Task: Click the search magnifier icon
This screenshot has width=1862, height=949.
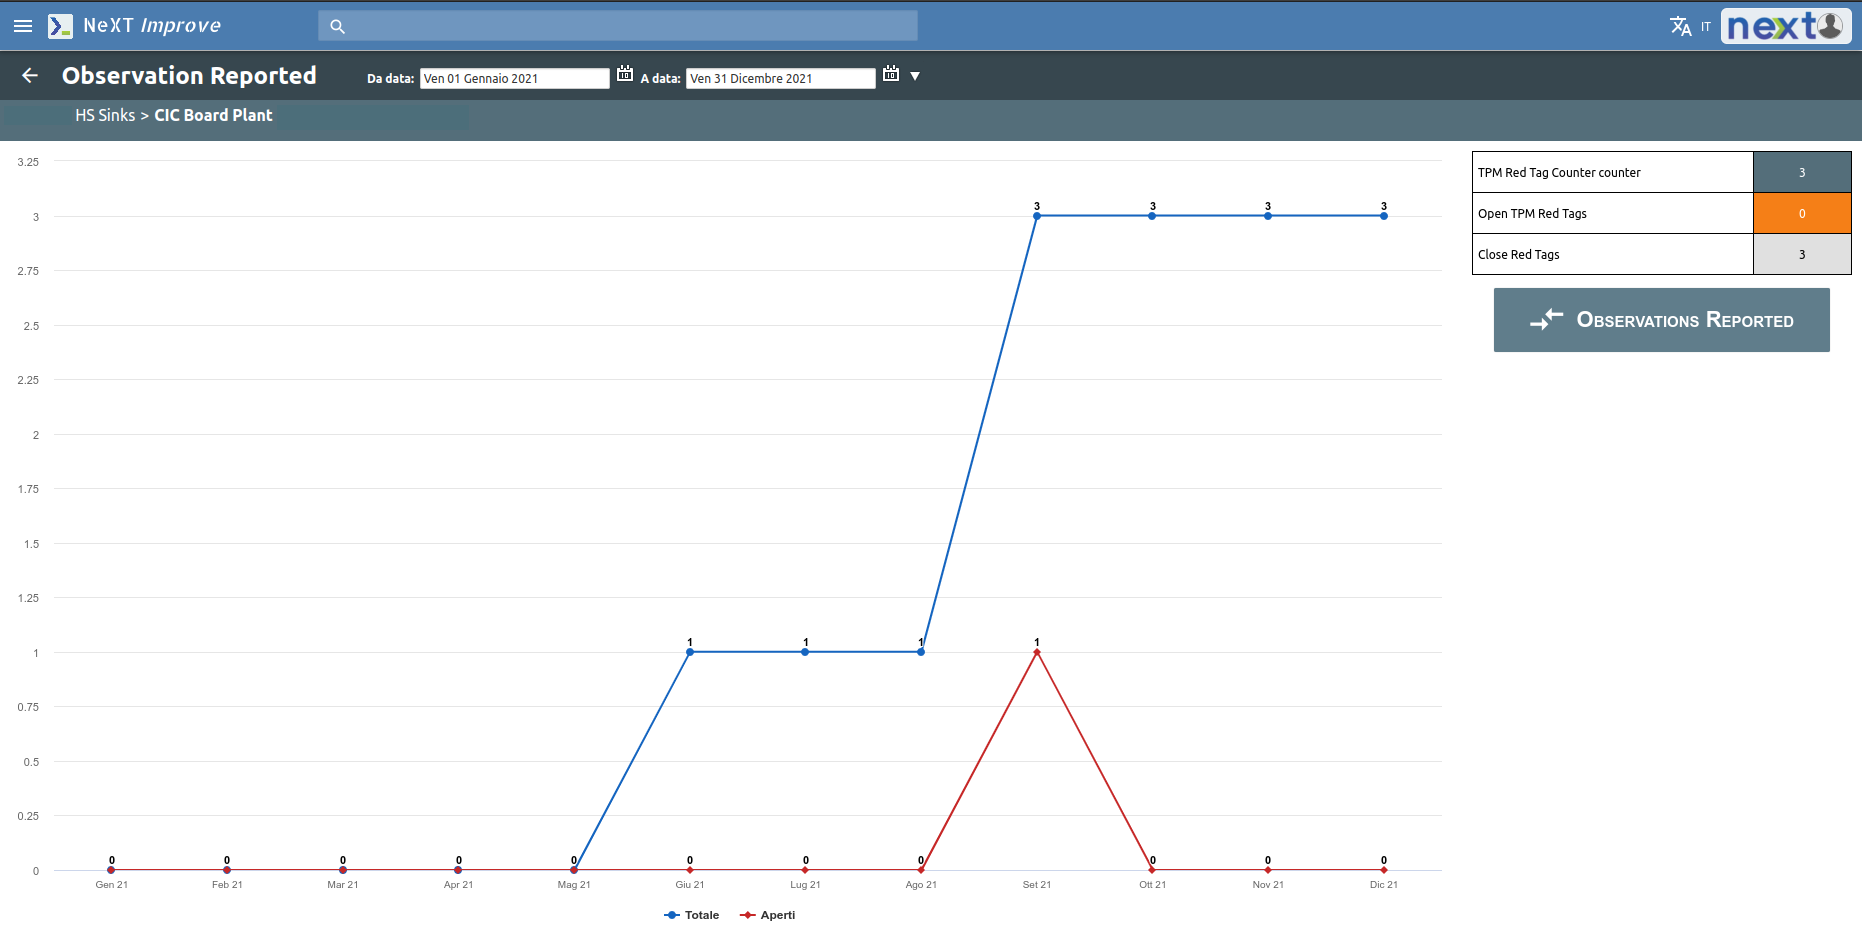Action: tap(337, 26)
